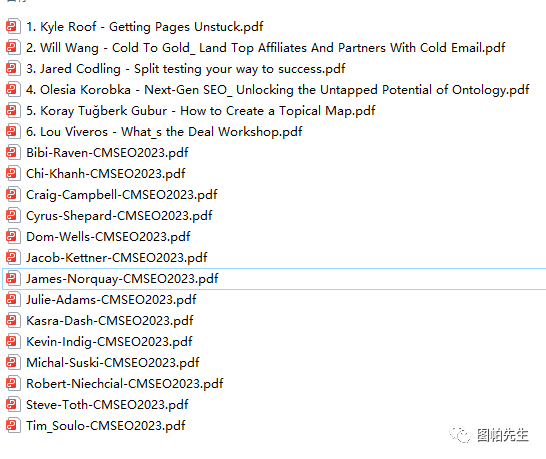Viewport: 546px width, 459px height.
Task: Click PDF icon beside Koray Tuğberk Gubur file
Action: tap(13, 110)
